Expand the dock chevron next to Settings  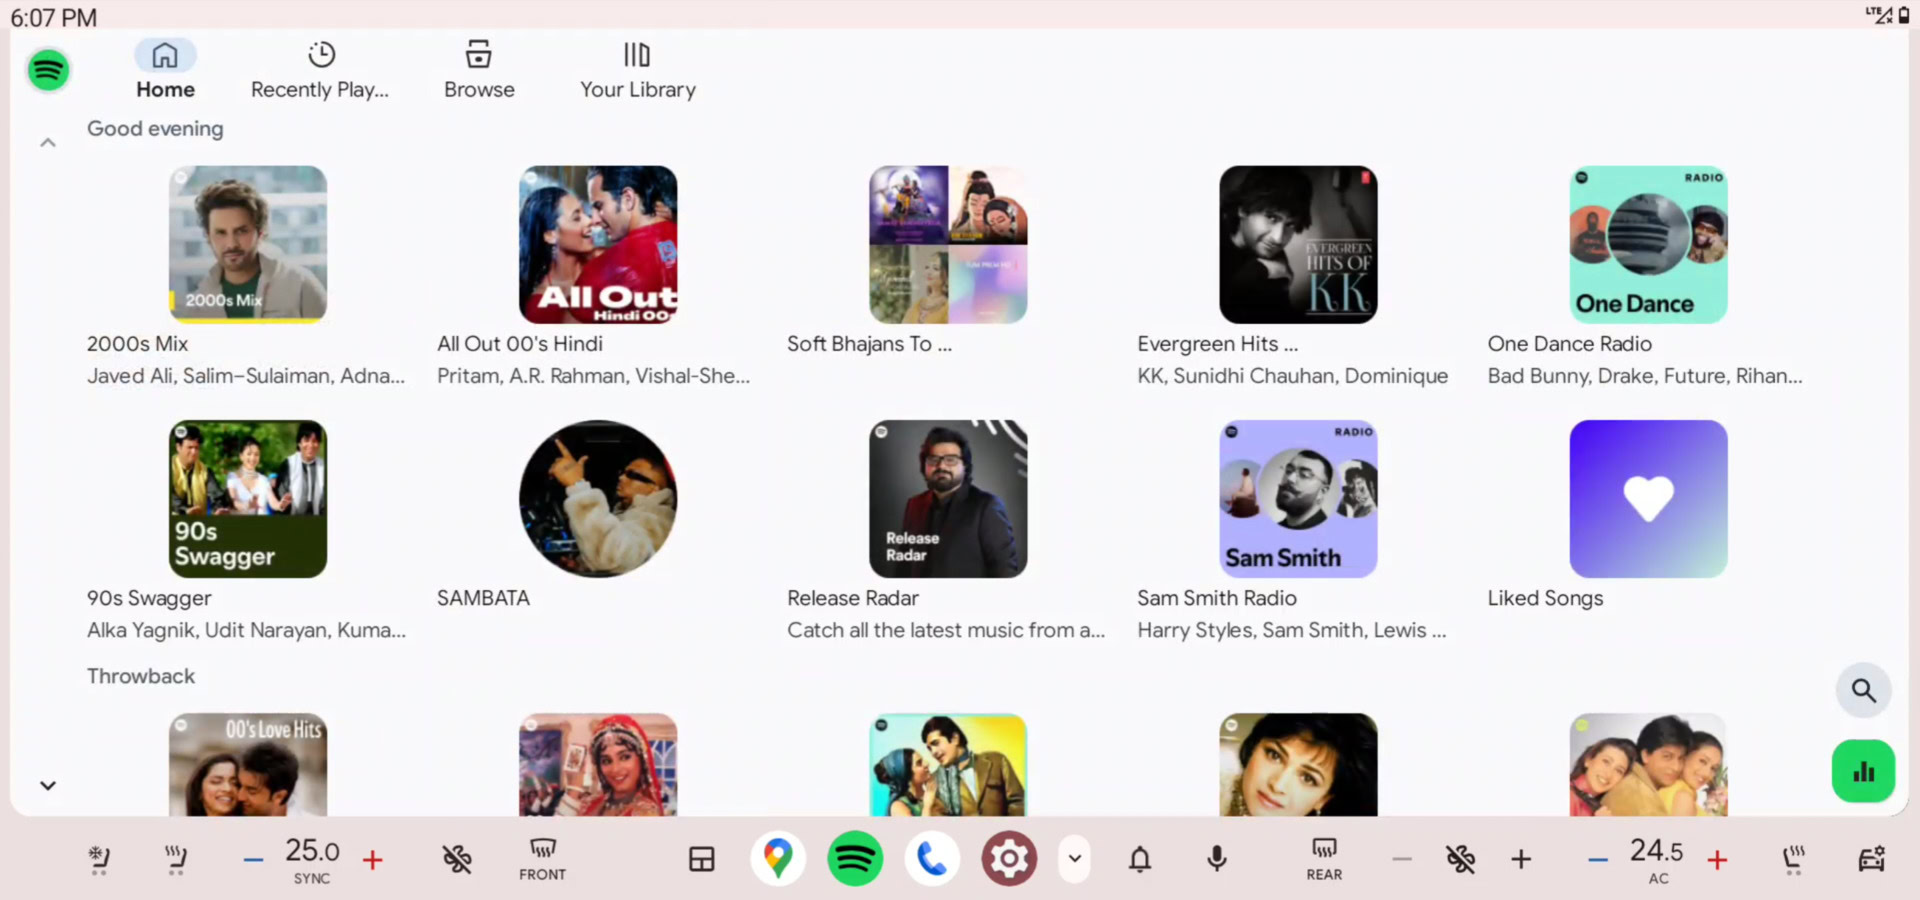1075,858
